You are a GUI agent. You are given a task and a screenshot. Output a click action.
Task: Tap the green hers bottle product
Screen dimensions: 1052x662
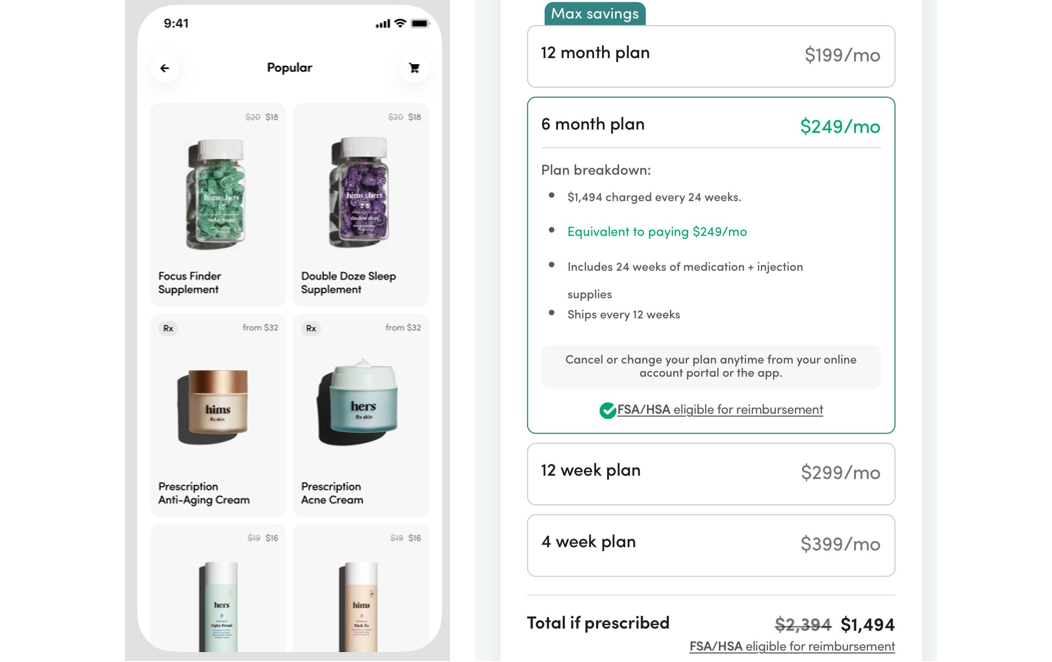click(221, 600)
